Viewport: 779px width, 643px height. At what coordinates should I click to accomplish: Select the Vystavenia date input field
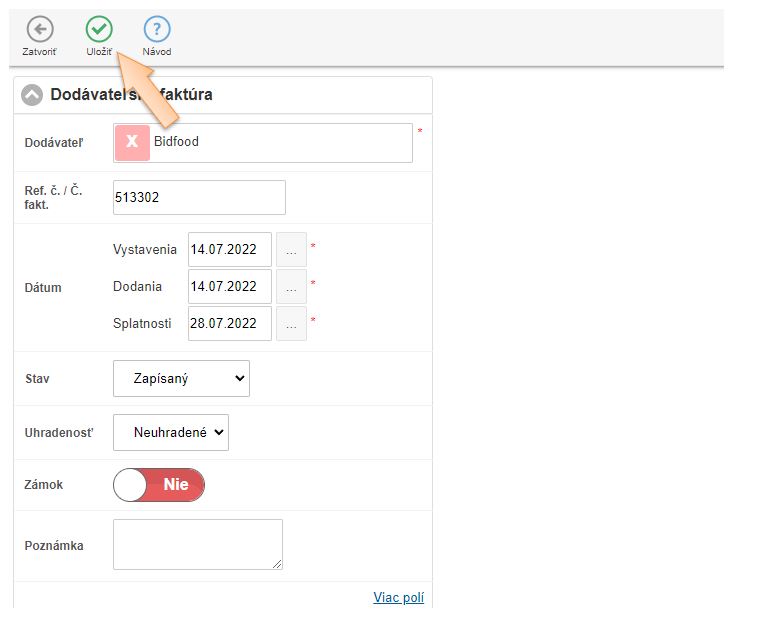(x=229, y=250)
